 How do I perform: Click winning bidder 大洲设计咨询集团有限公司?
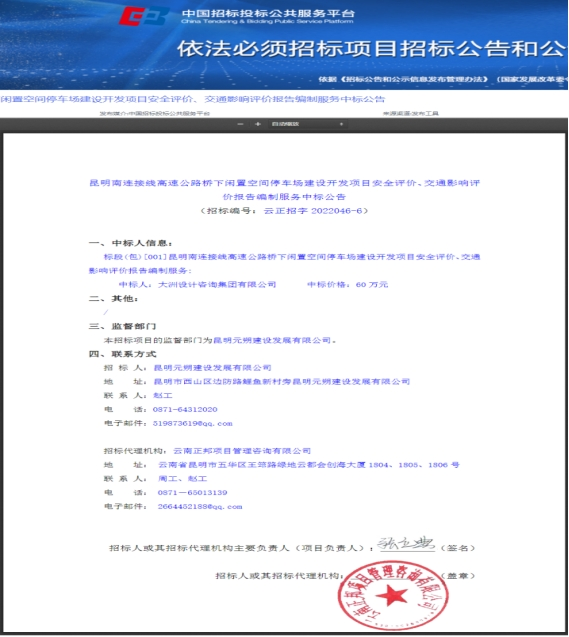pyautogui.click(x=217, y=284)
